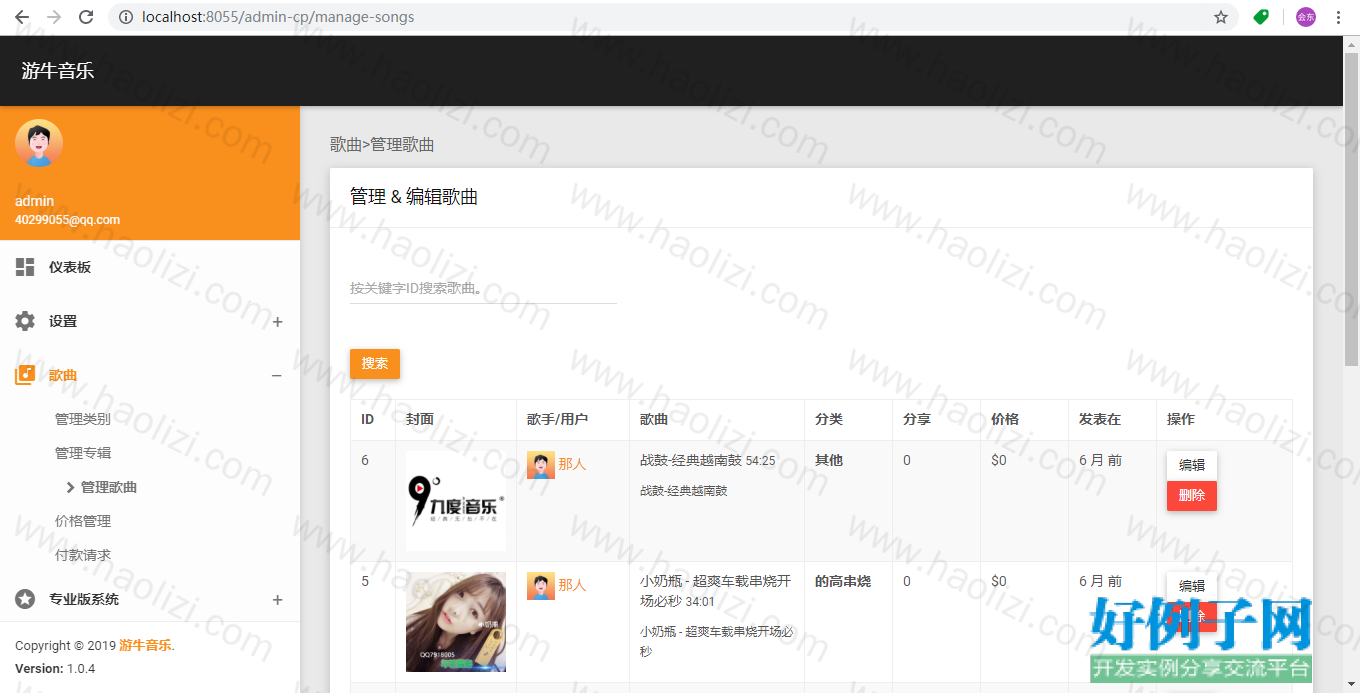Click 删除 for song ID 6
The image size is (1360, 693).
[1192, 495]
